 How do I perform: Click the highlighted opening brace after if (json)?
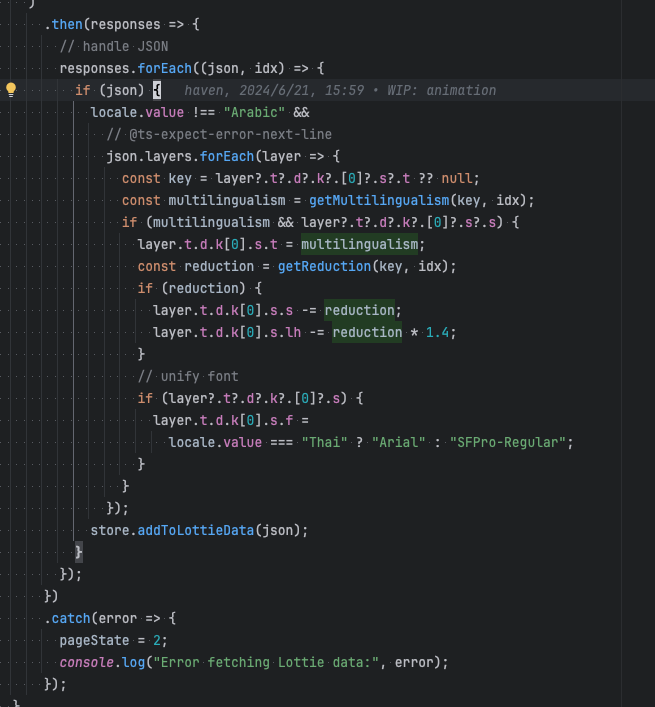(x=156, y=90)
